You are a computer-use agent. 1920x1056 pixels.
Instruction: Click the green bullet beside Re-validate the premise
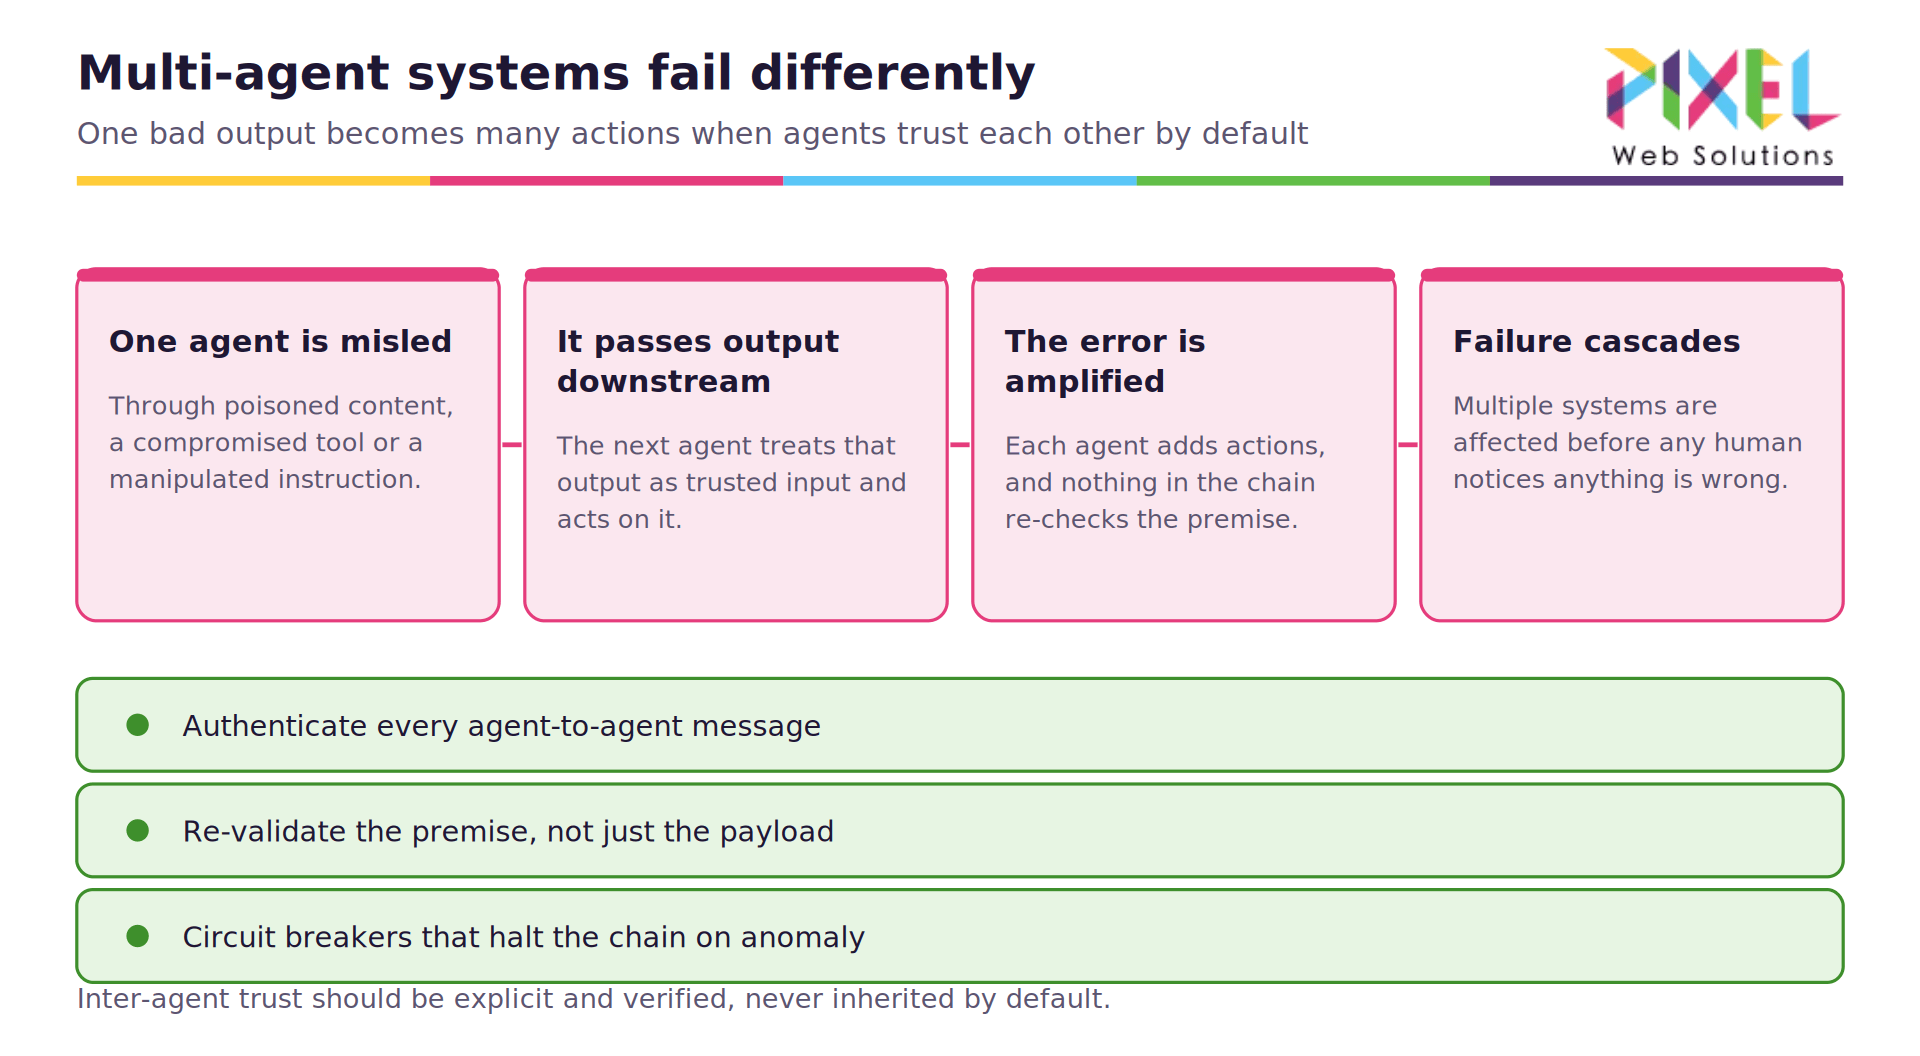click(x=138, y=831)
